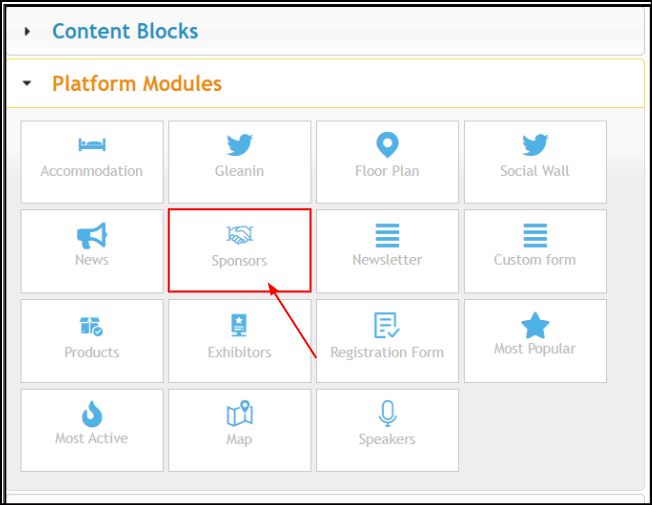Choose the Floor Plan pin icon
This screenshot has width=652, height=505.
387,145
